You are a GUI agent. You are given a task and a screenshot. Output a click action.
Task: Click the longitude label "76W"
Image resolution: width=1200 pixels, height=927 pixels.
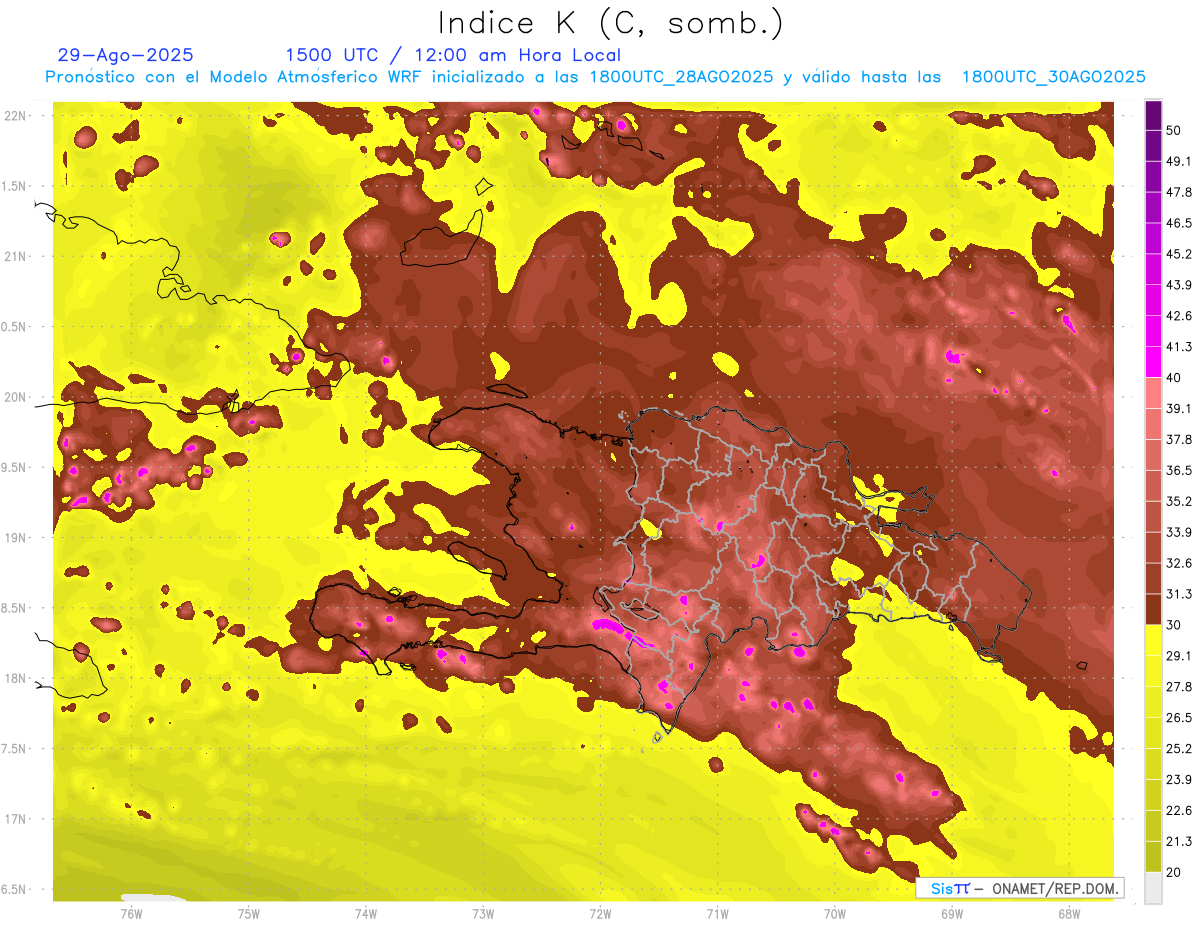131,913
